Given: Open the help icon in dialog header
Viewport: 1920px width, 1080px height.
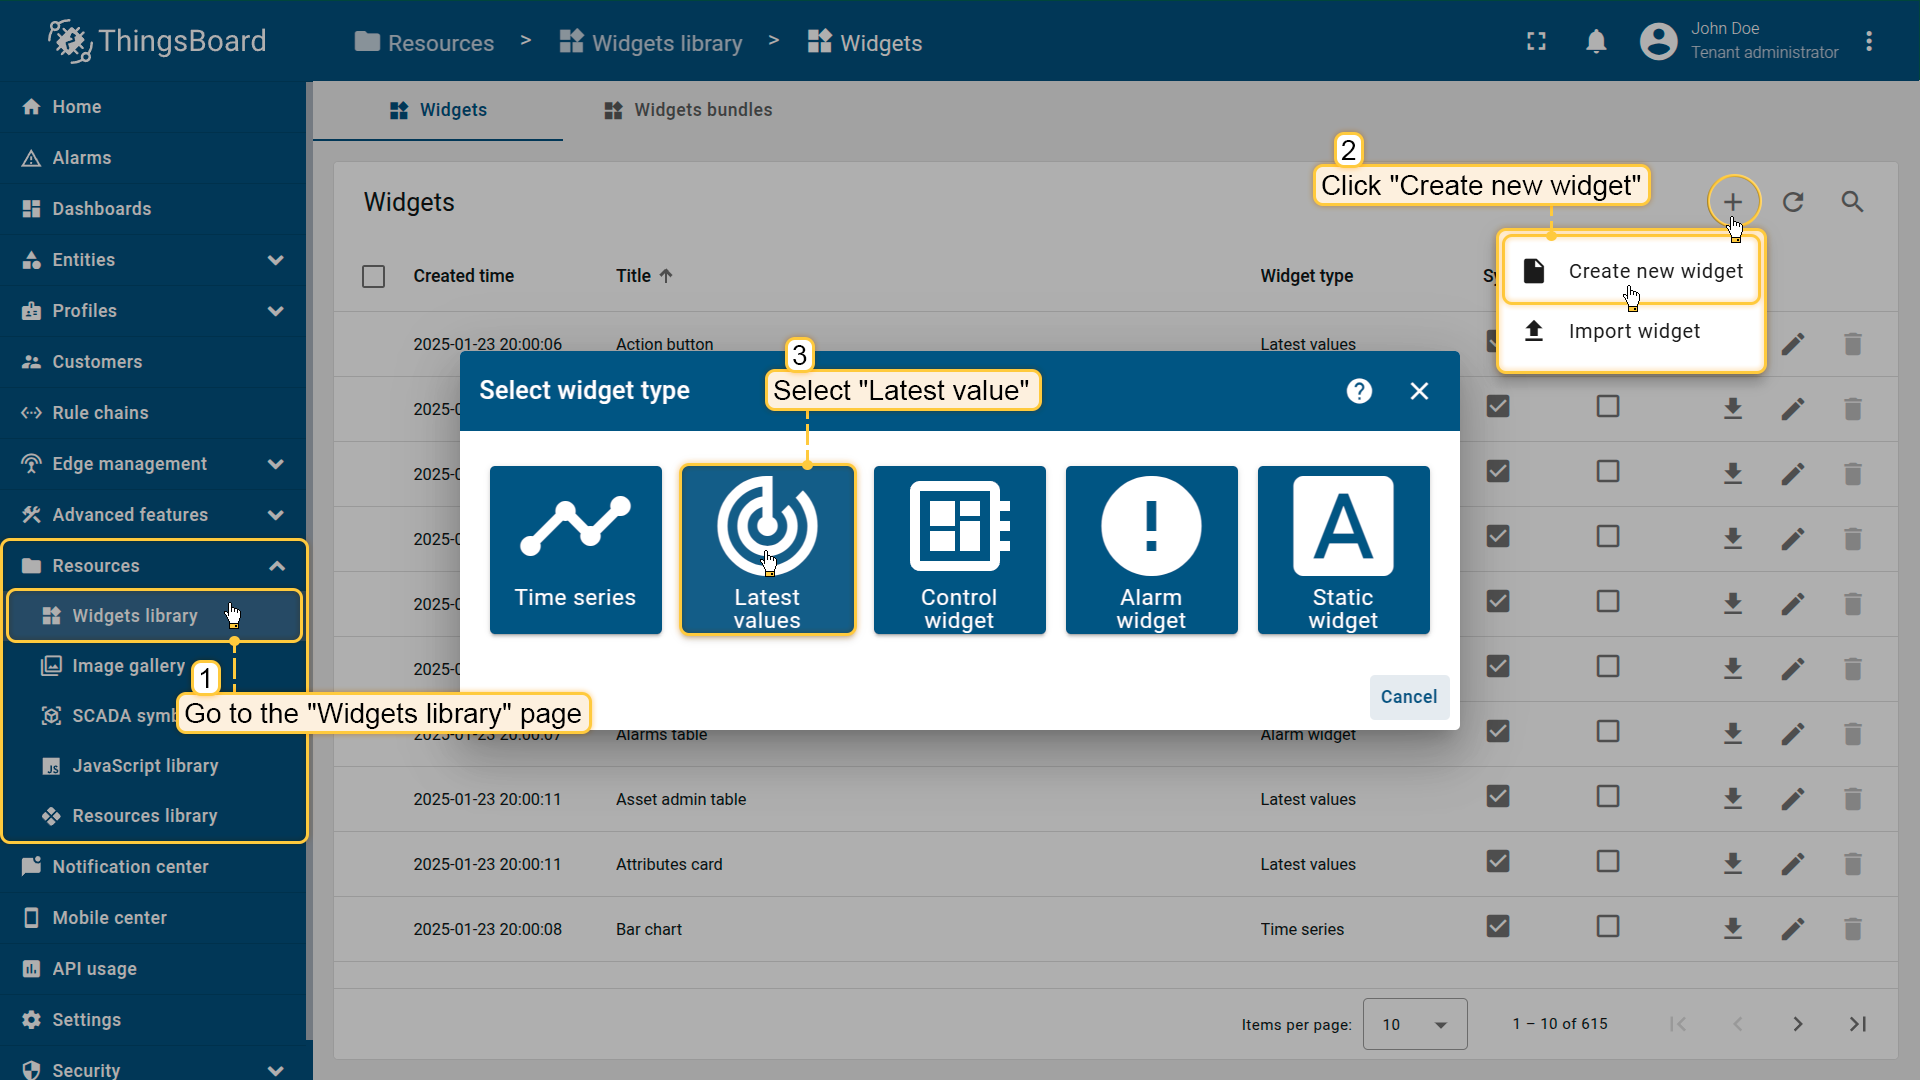Looking at the screenshot, I should 1359,391.
